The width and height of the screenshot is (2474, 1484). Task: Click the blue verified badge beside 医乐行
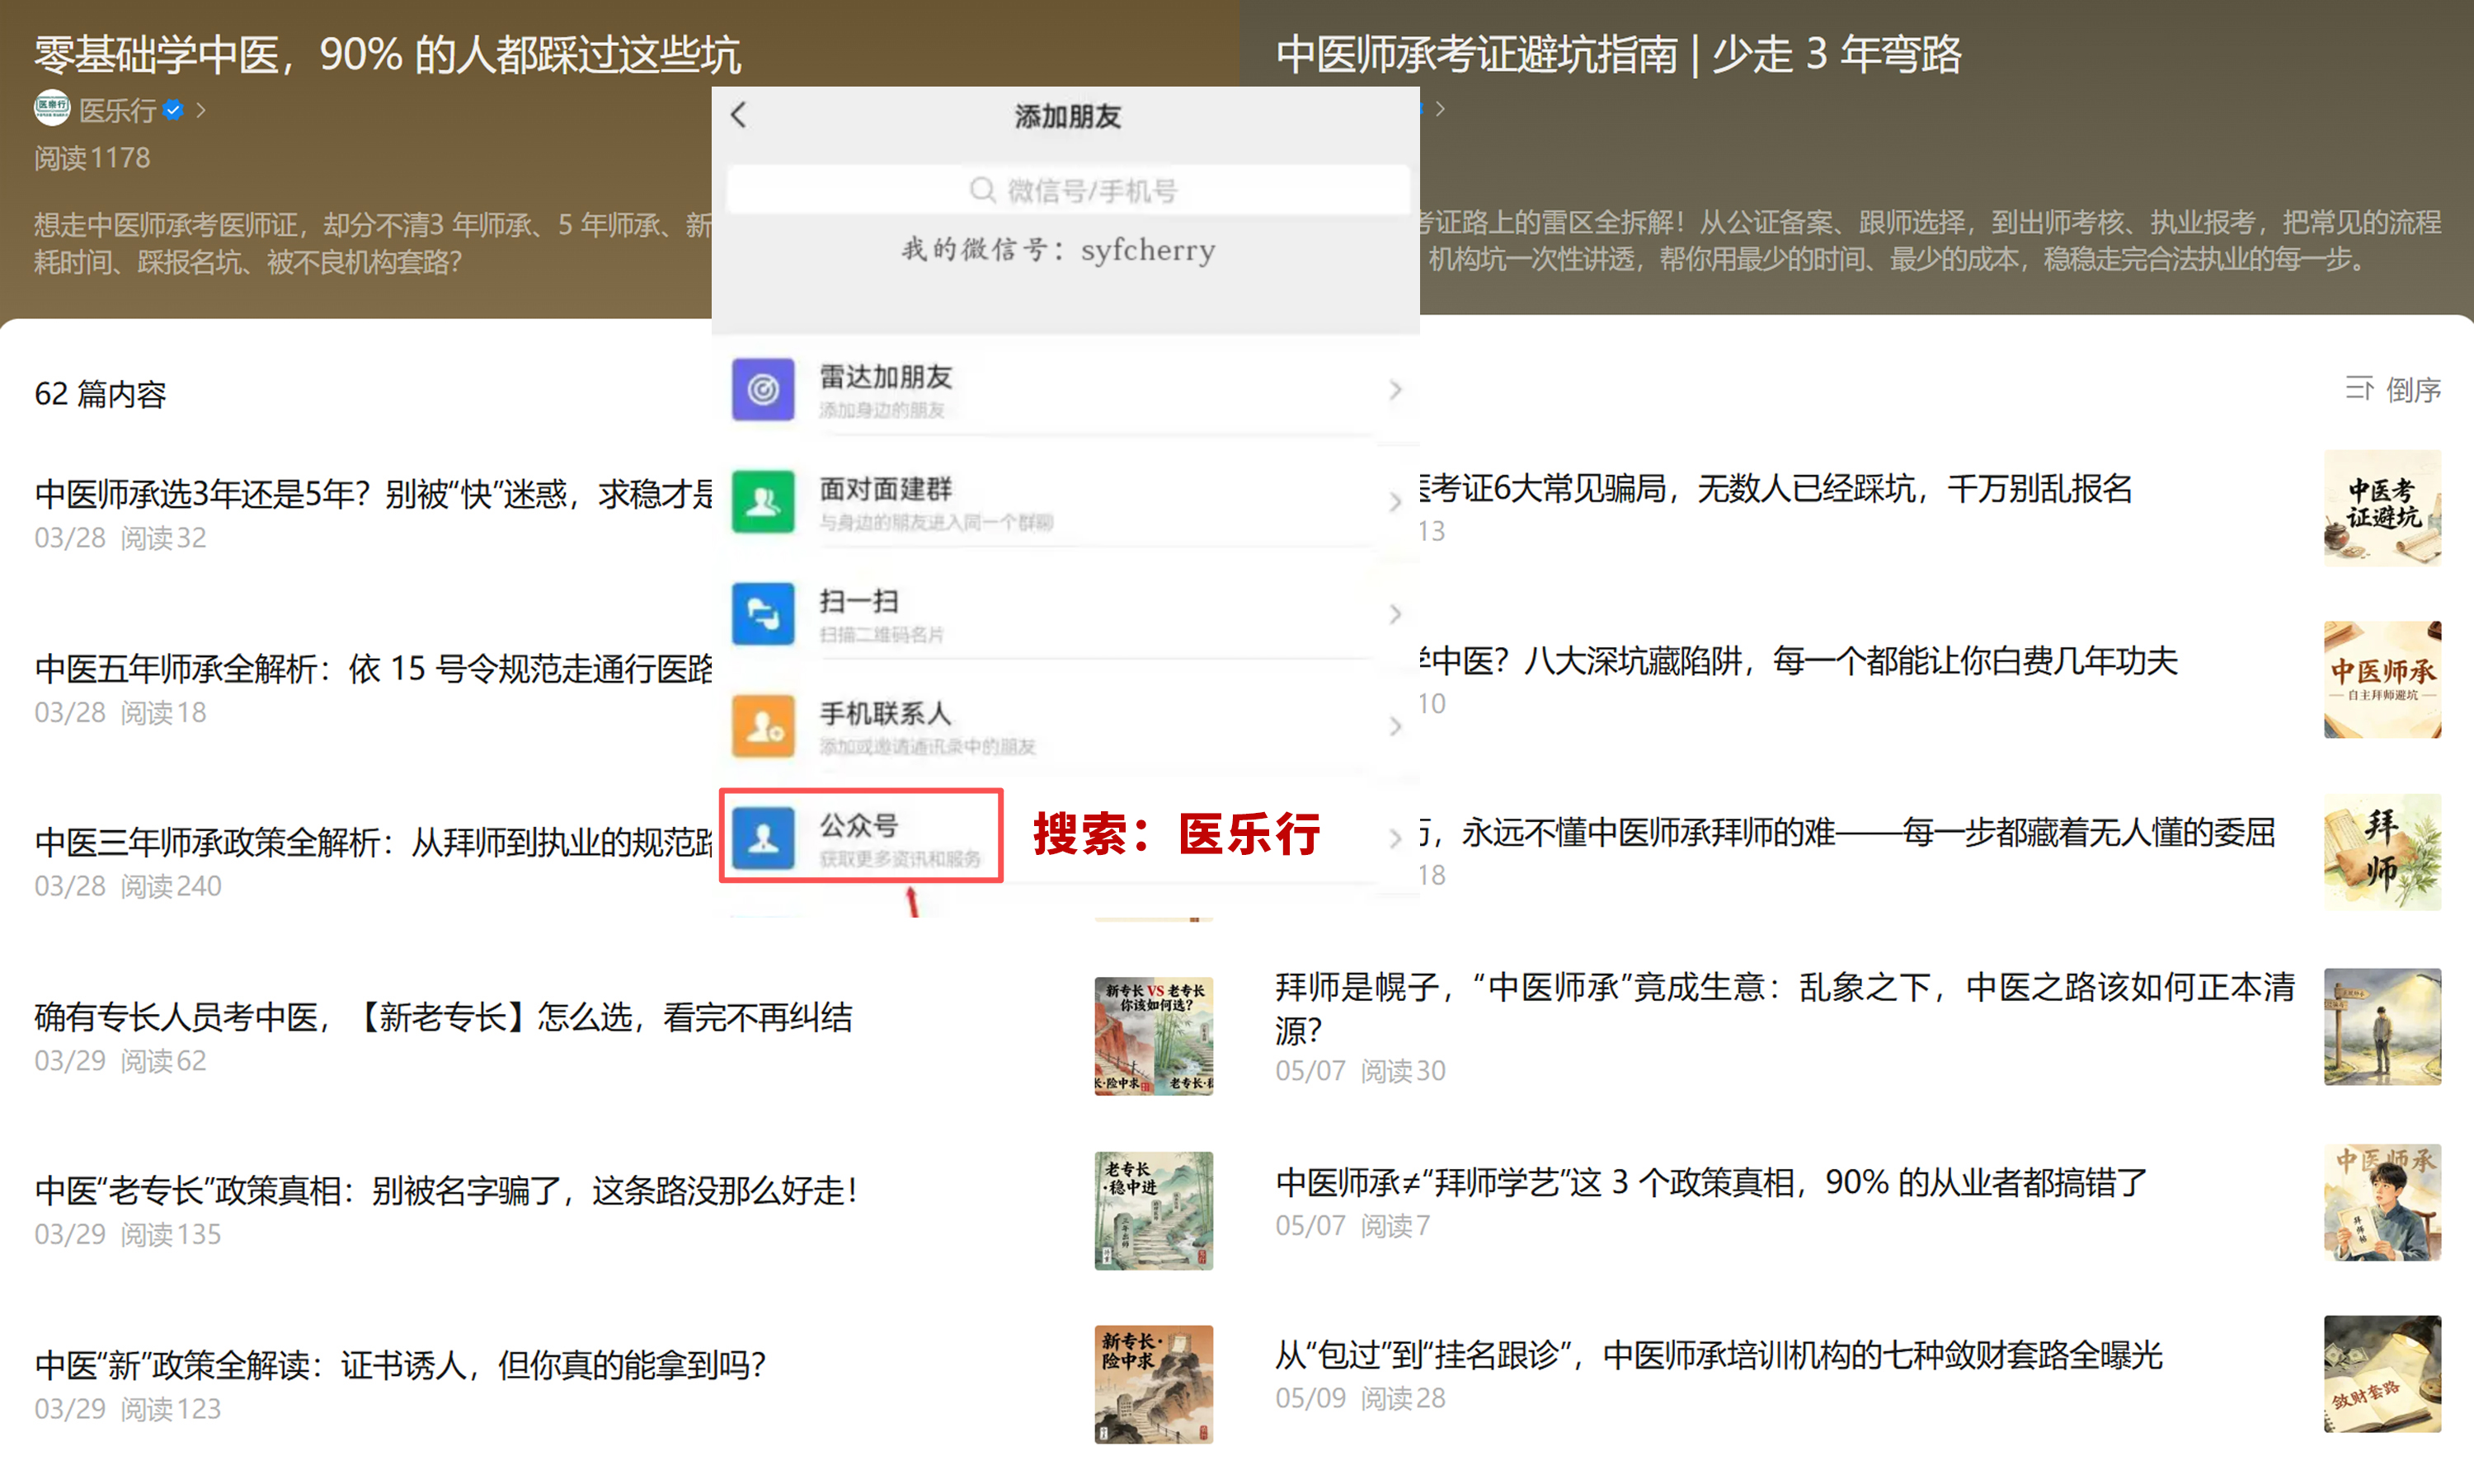click(x=173, y=110)
